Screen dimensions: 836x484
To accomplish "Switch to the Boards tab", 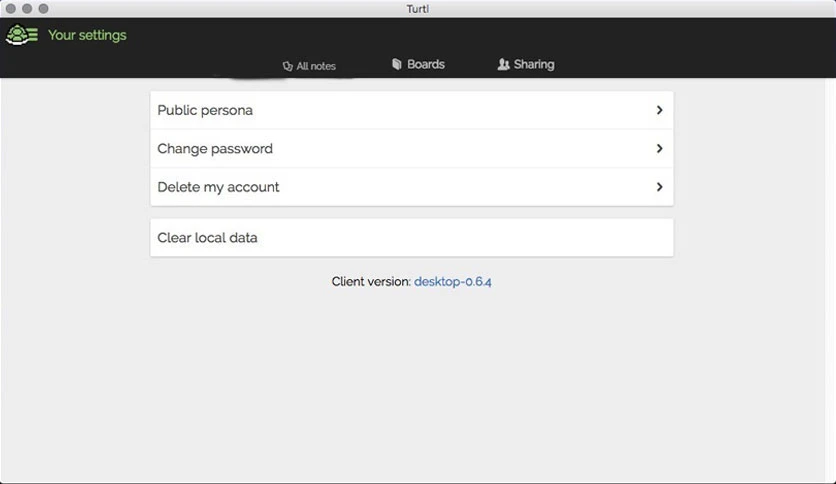I will pos(419,64).
